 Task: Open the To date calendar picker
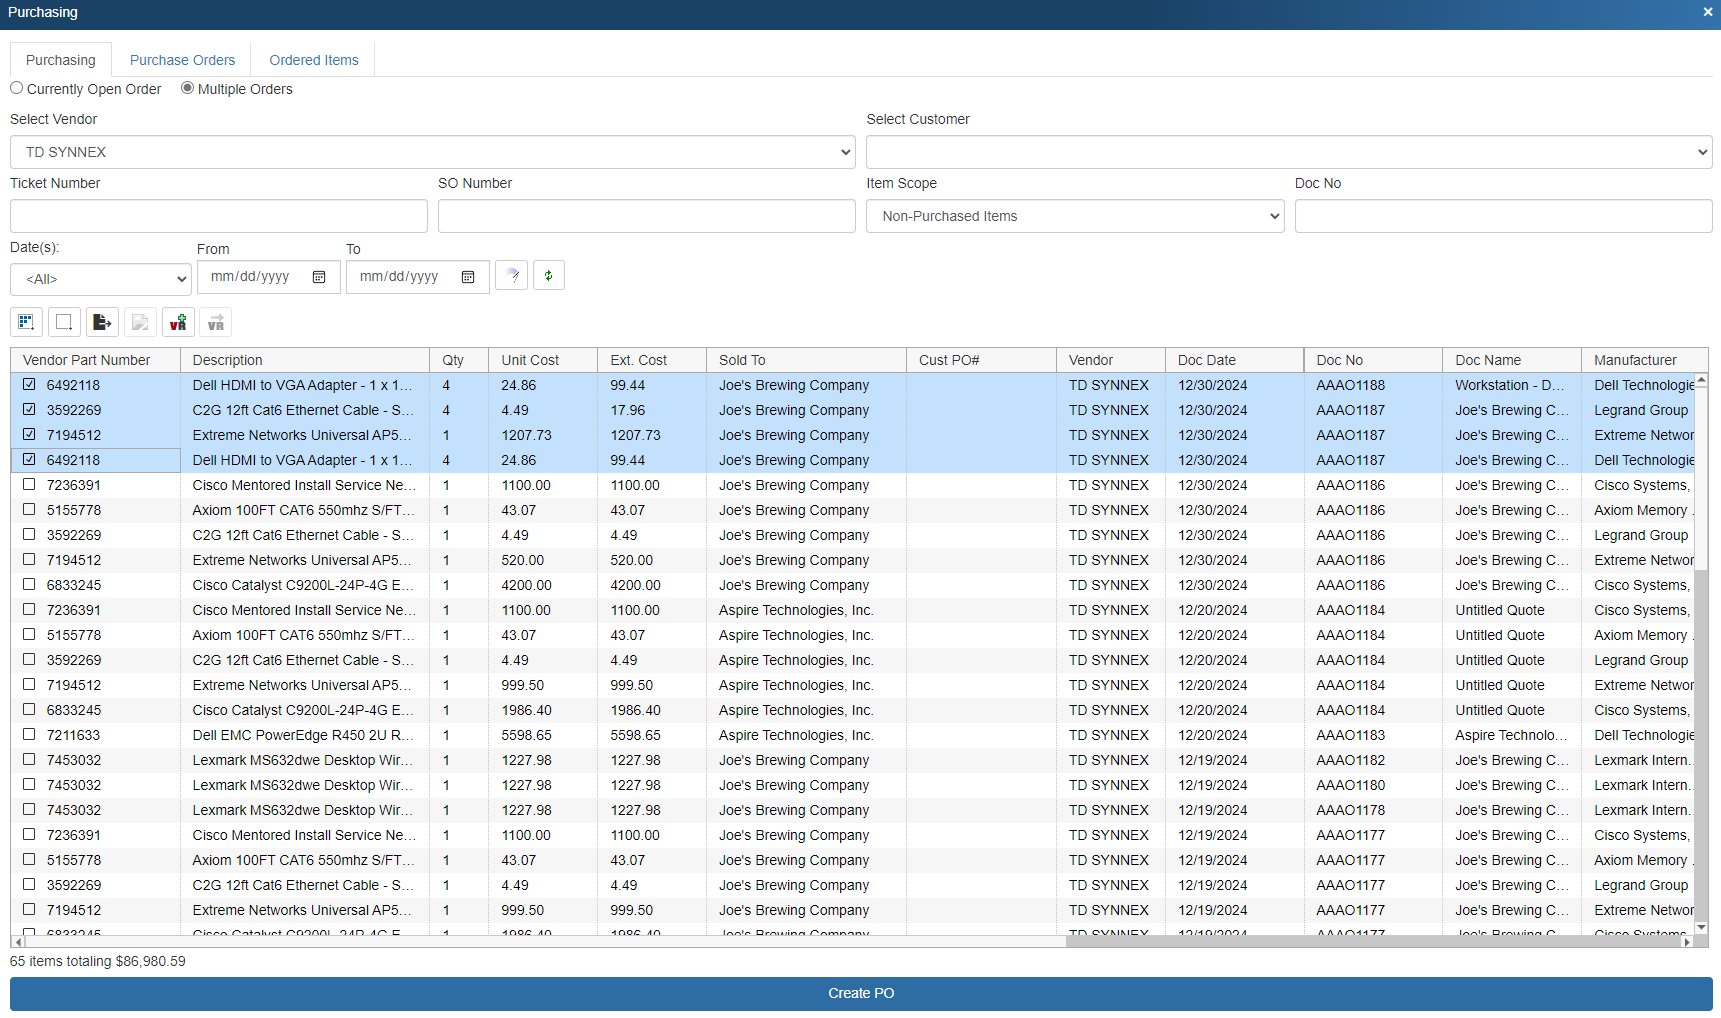coord(468,277)
